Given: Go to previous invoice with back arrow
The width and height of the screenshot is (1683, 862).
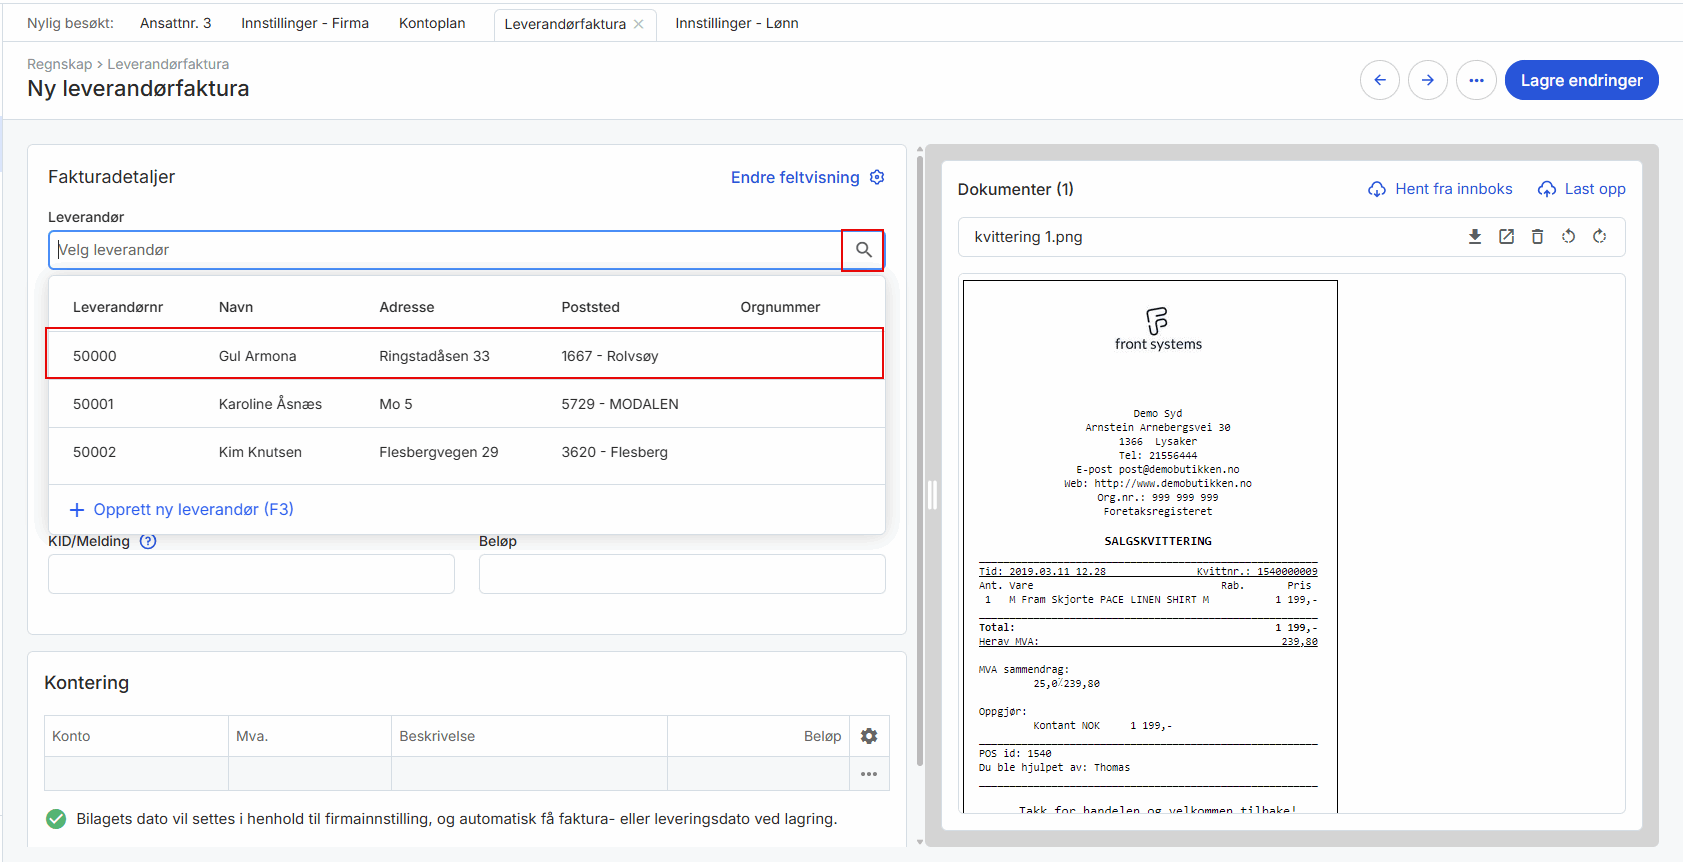Looking at the screenshot, I should click(1380, 80).
